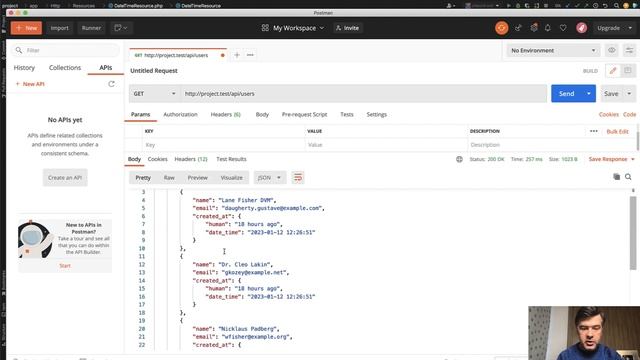Click the params Key input cell
Viewport: 640px width, 360px height.
coord(223,145)
